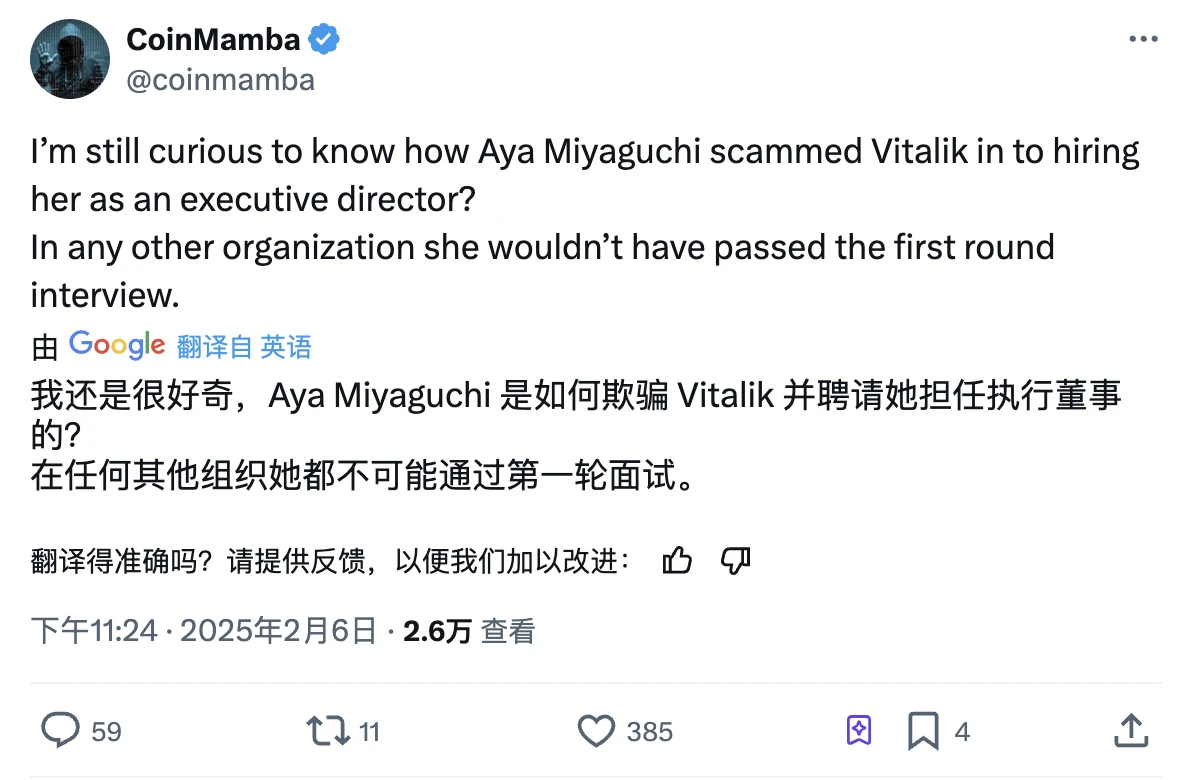The height and width of the screenshot is (780, 1192).
Task: Click the reply speech bubble icon
Action: 60,731
